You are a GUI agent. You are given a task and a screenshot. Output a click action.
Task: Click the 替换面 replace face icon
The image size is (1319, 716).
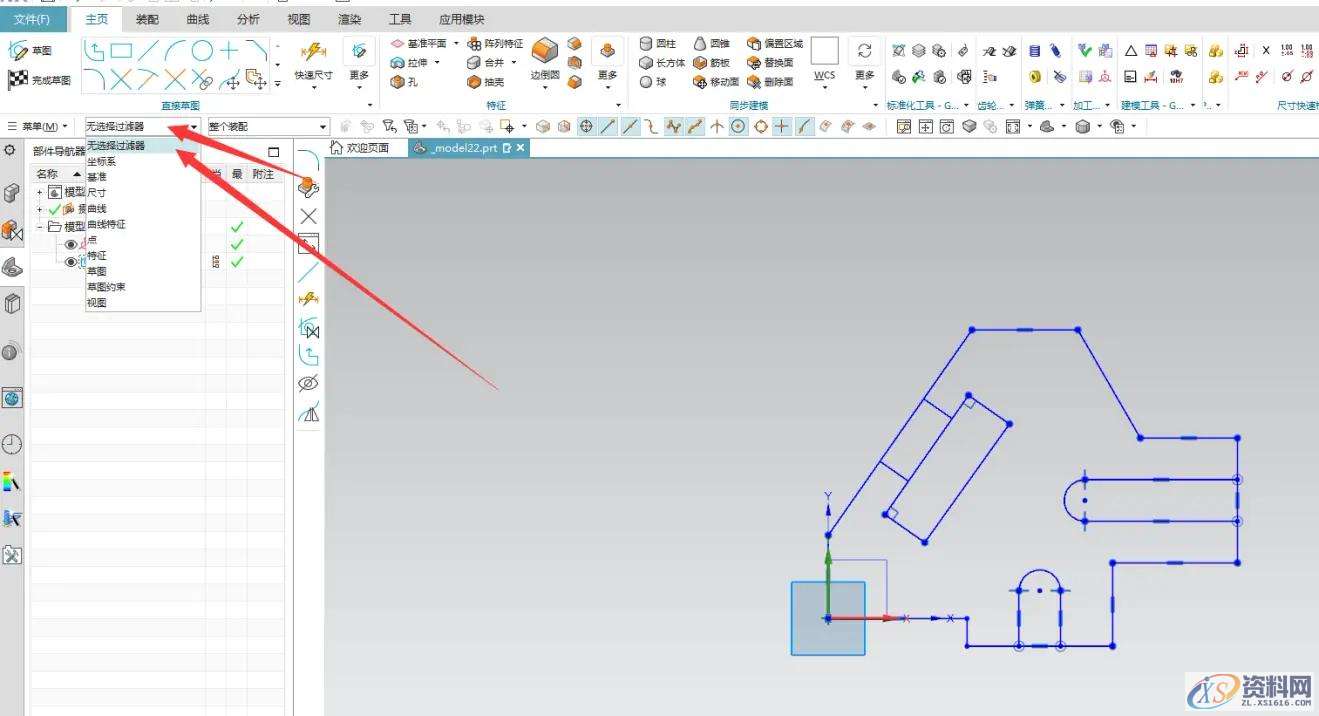754,63
